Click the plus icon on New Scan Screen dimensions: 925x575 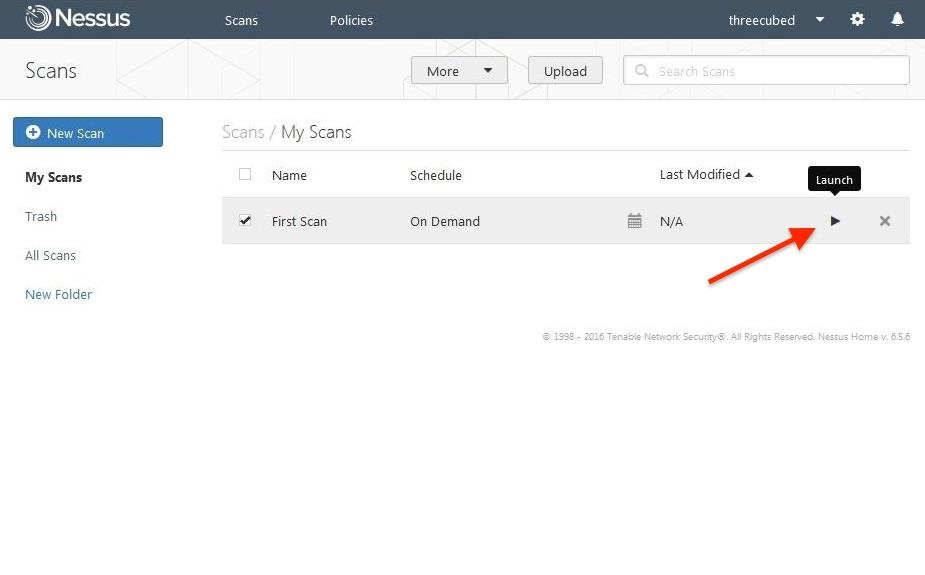pos(33,132)
